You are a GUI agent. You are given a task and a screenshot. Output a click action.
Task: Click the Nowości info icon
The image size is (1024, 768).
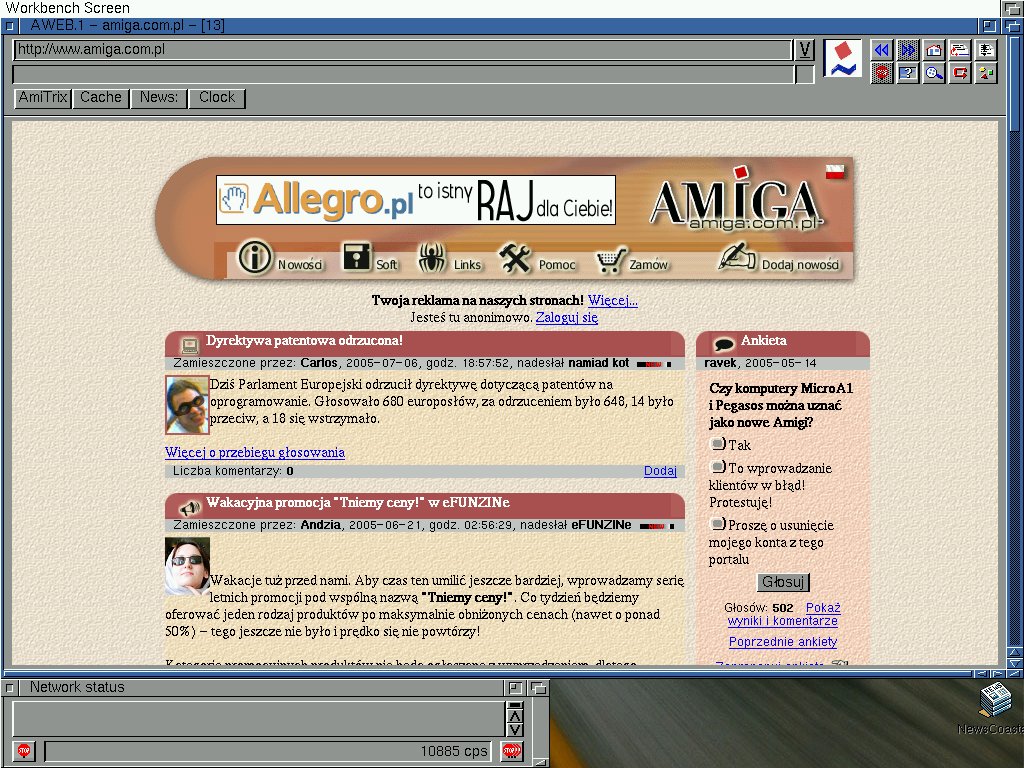click(255, 257)
